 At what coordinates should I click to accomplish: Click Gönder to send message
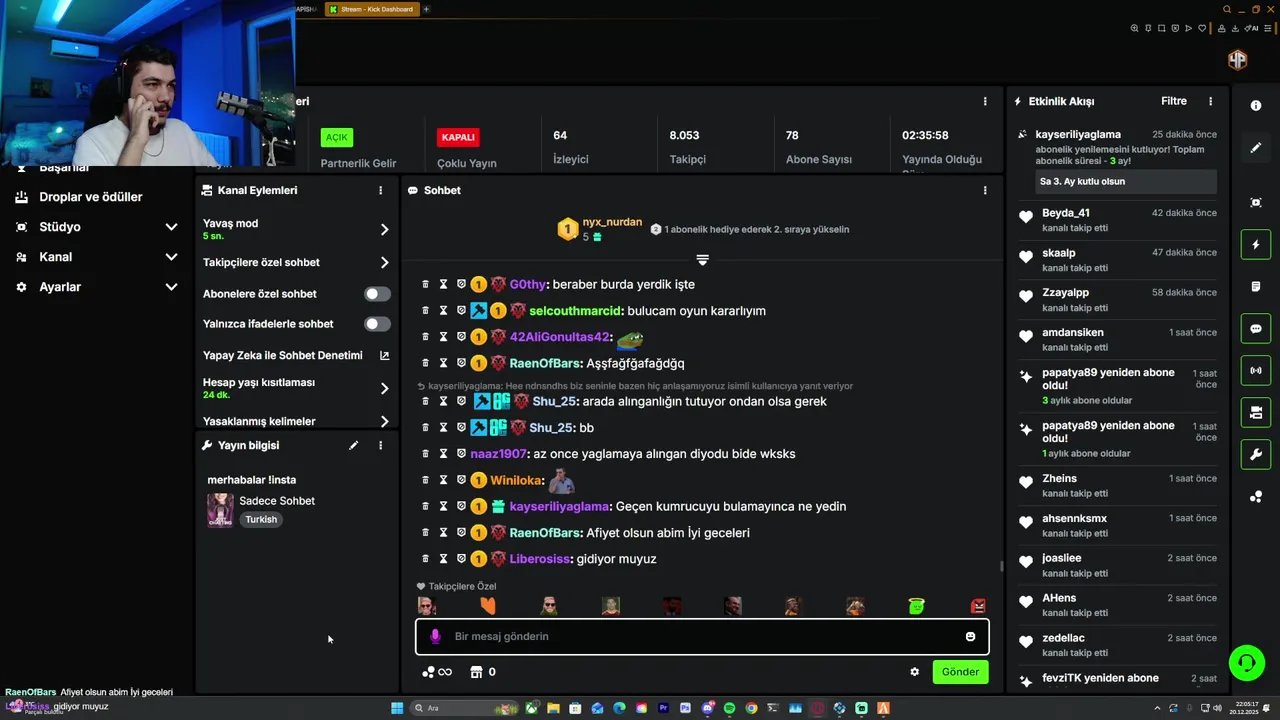point(960,672)
